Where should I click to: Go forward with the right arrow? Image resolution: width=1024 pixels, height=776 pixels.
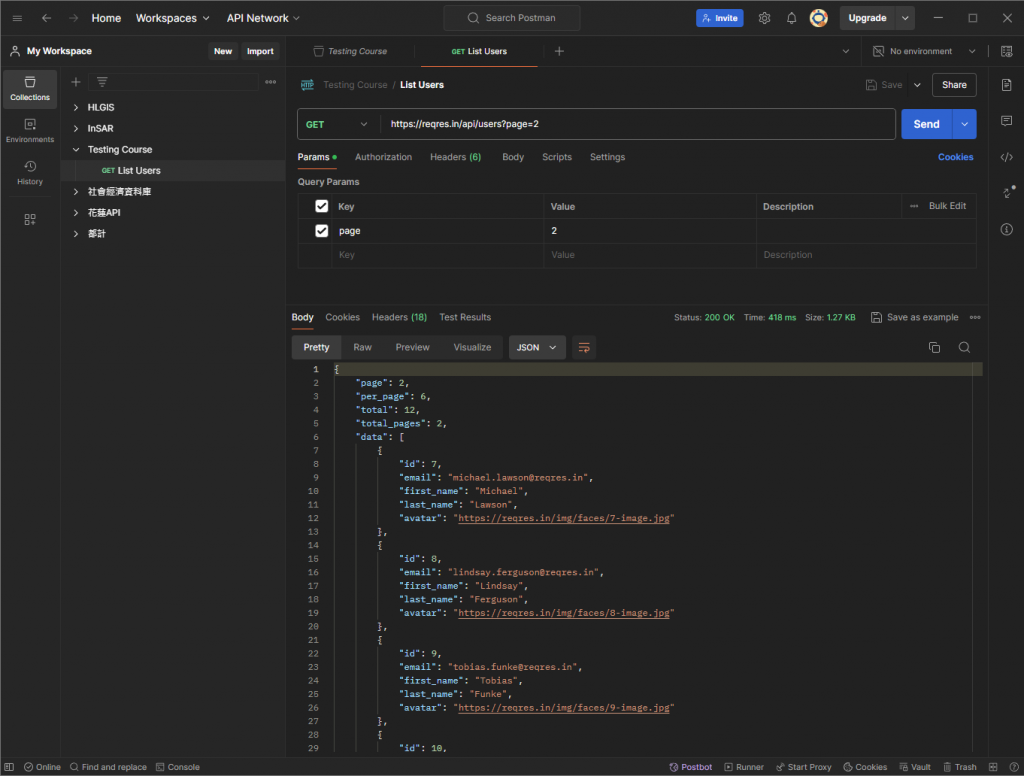point(74,18)
